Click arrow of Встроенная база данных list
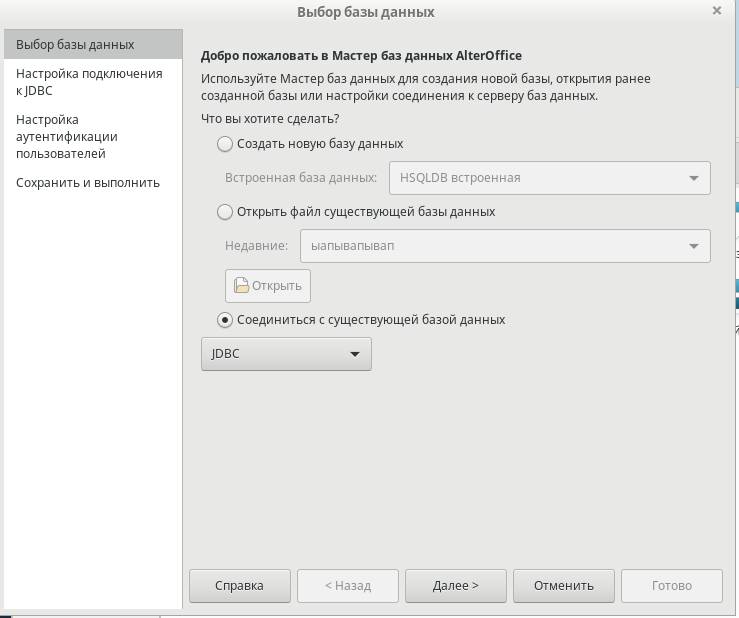This screenshot has width=739, height=618. [694, 178]
